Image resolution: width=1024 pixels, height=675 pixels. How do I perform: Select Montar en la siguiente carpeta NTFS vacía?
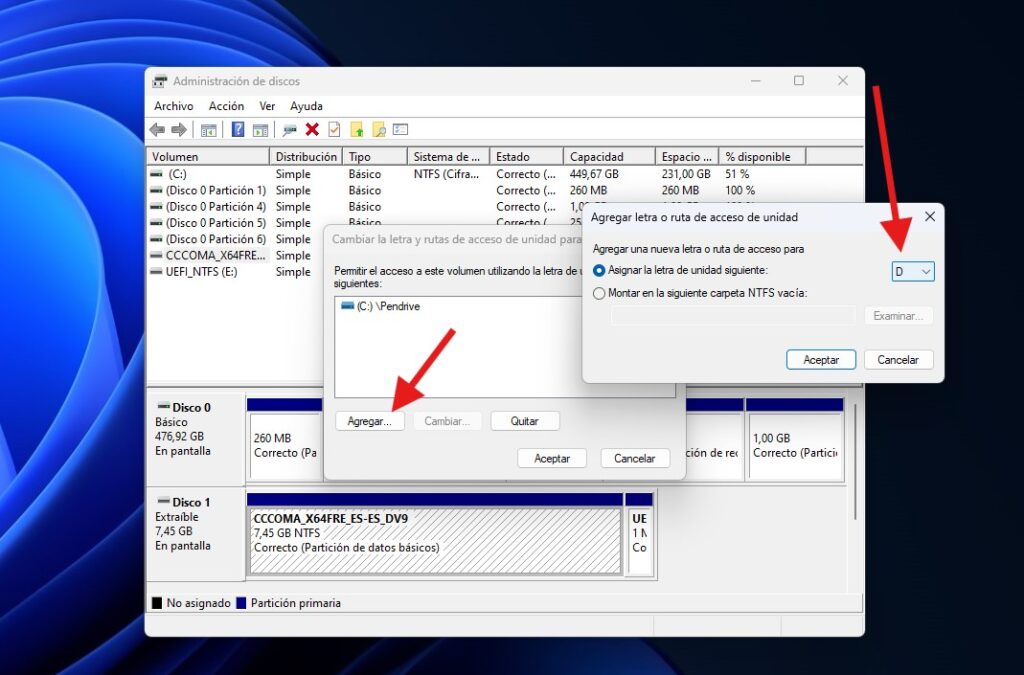pos(599,294)
